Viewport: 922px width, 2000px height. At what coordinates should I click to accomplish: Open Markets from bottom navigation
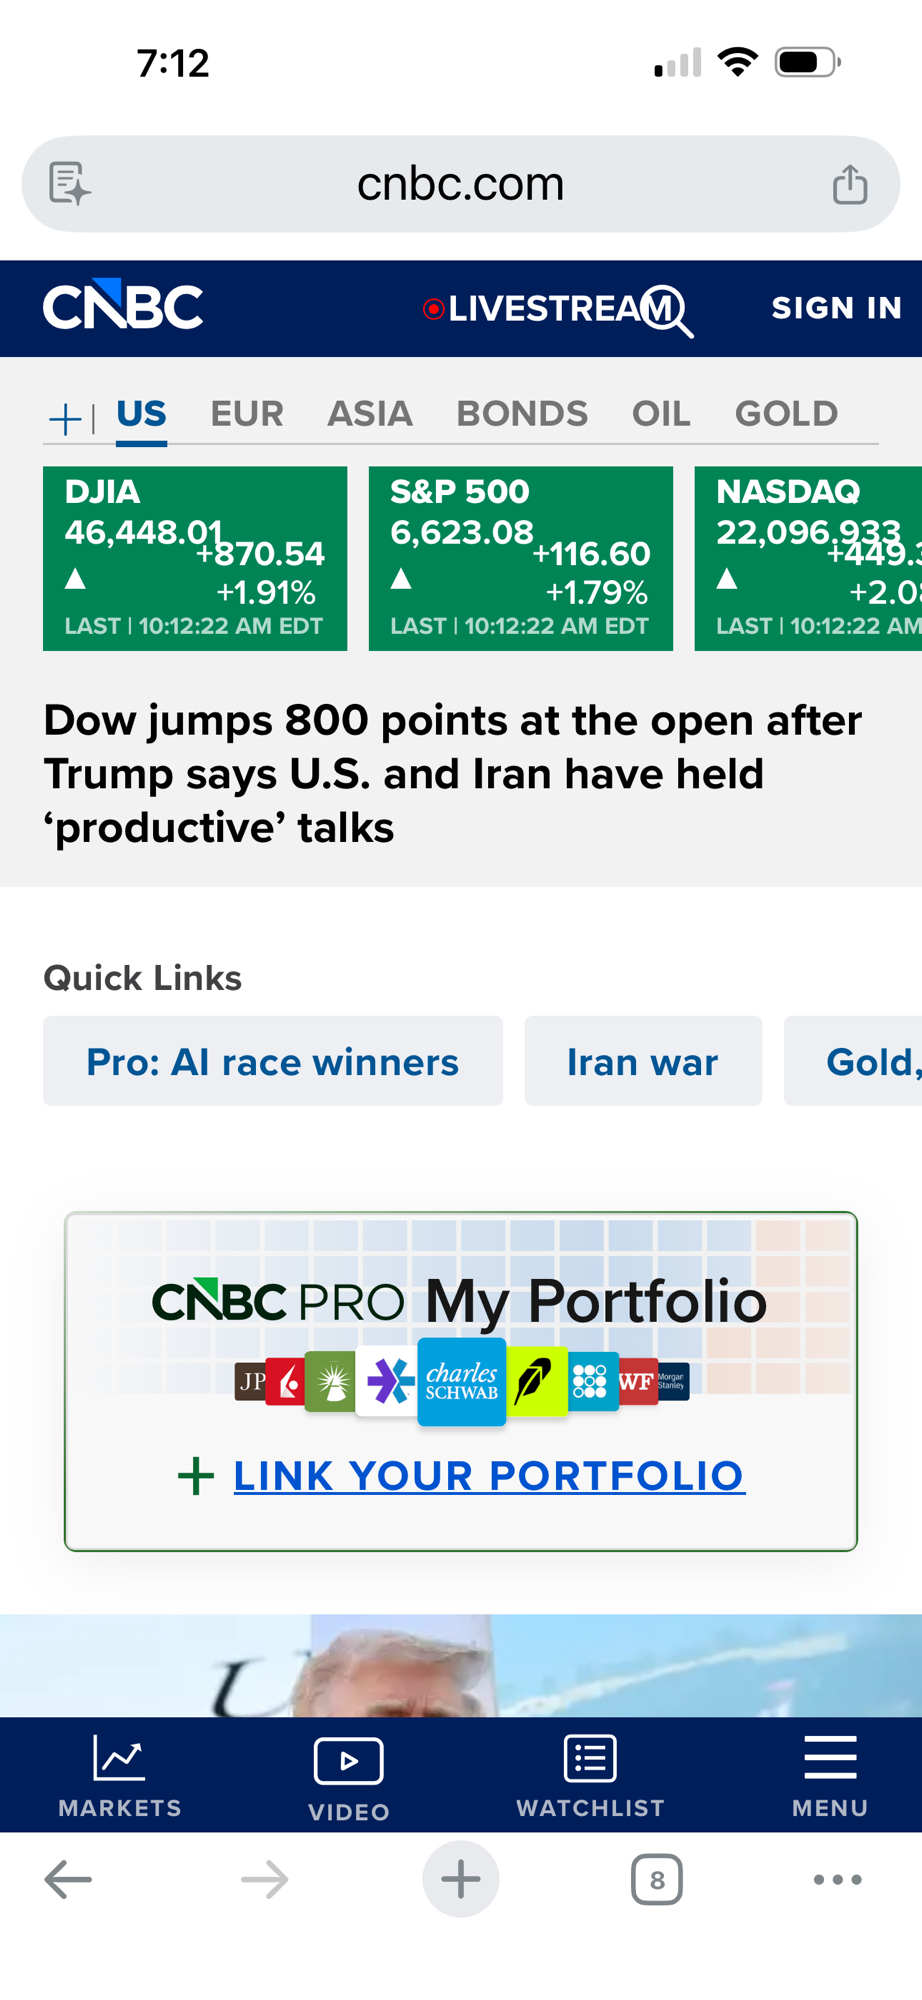tap(120, 1775)
